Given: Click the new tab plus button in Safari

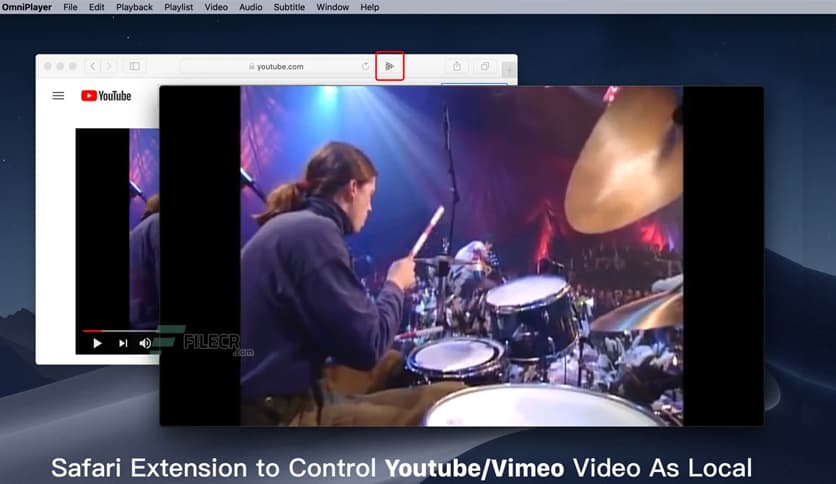Looking at the screenshot, I should tap(509, 69).
